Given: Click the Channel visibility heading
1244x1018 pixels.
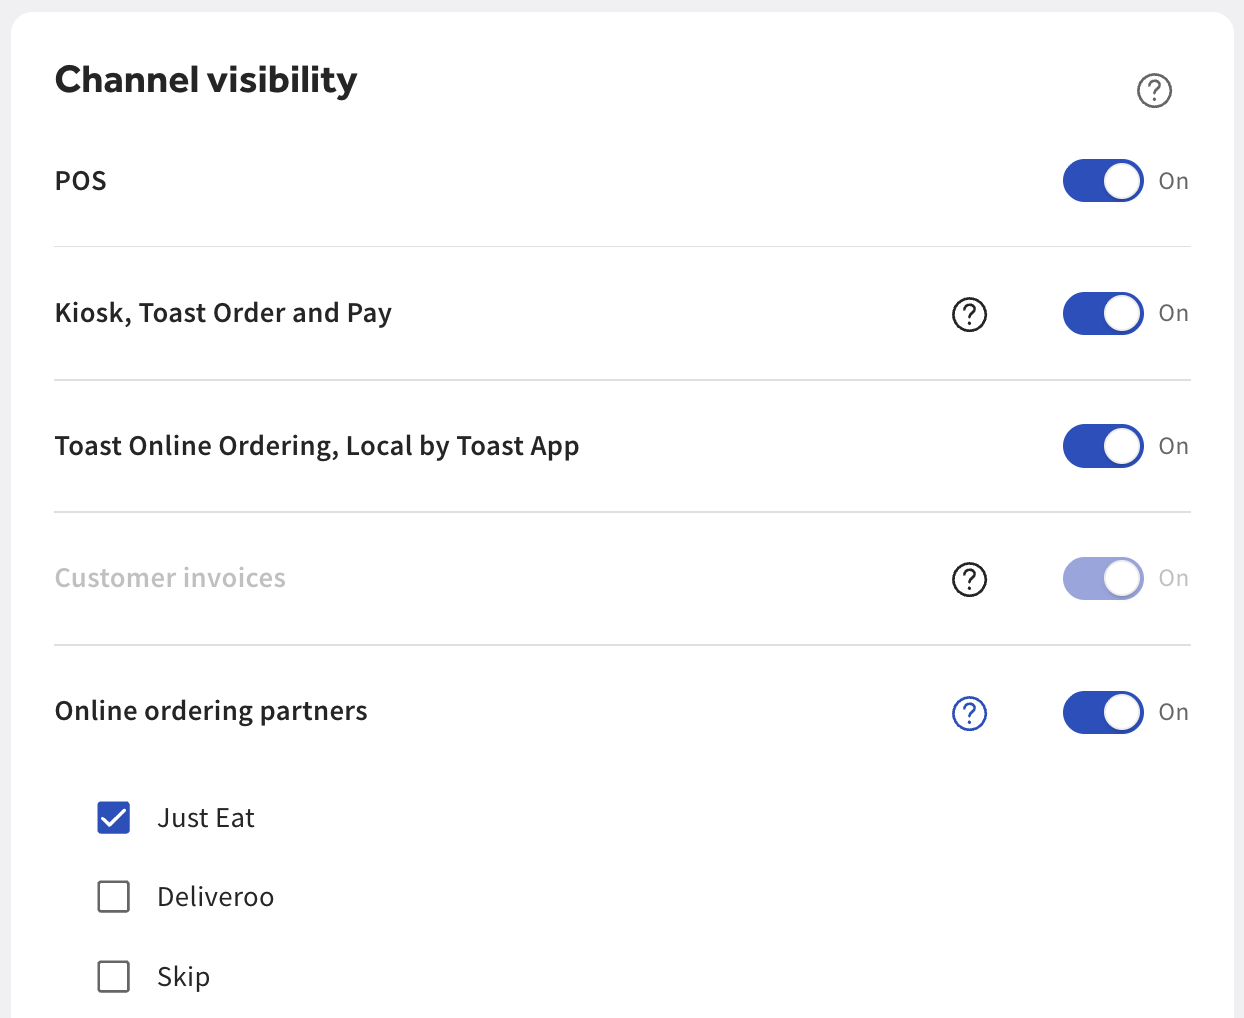Looking at the screenshot, I should tap(206, 80).
